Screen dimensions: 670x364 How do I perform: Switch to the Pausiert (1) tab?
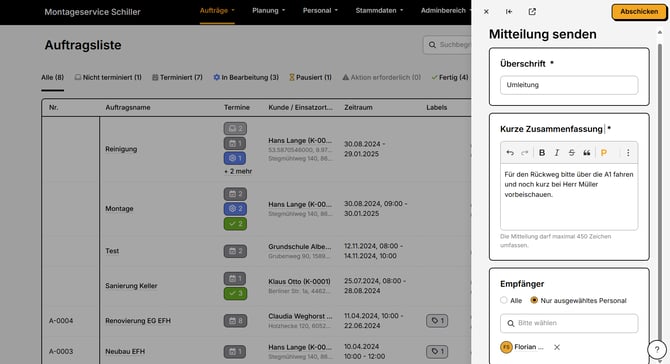(310, 77)
